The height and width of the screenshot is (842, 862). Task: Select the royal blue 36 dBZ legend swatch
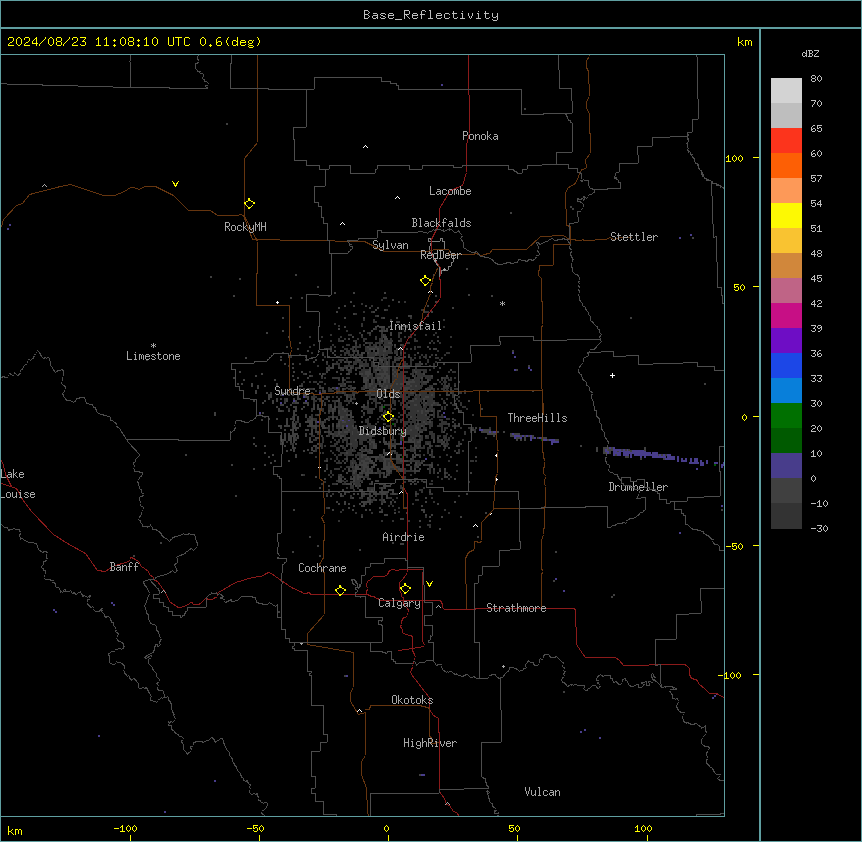786,365
